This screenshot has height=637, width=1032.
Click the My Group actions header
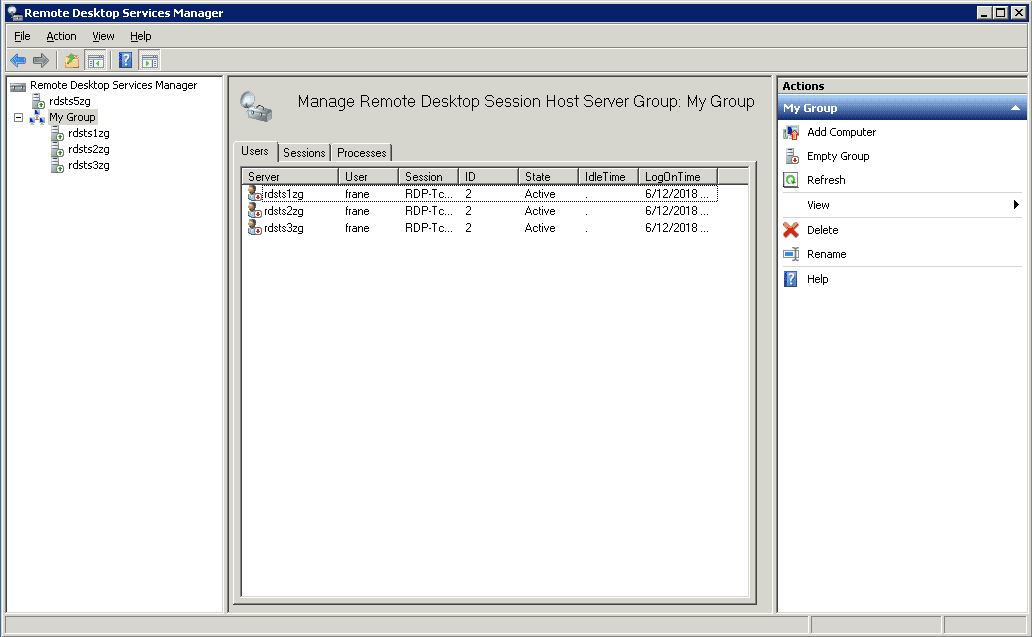[902, 109]
